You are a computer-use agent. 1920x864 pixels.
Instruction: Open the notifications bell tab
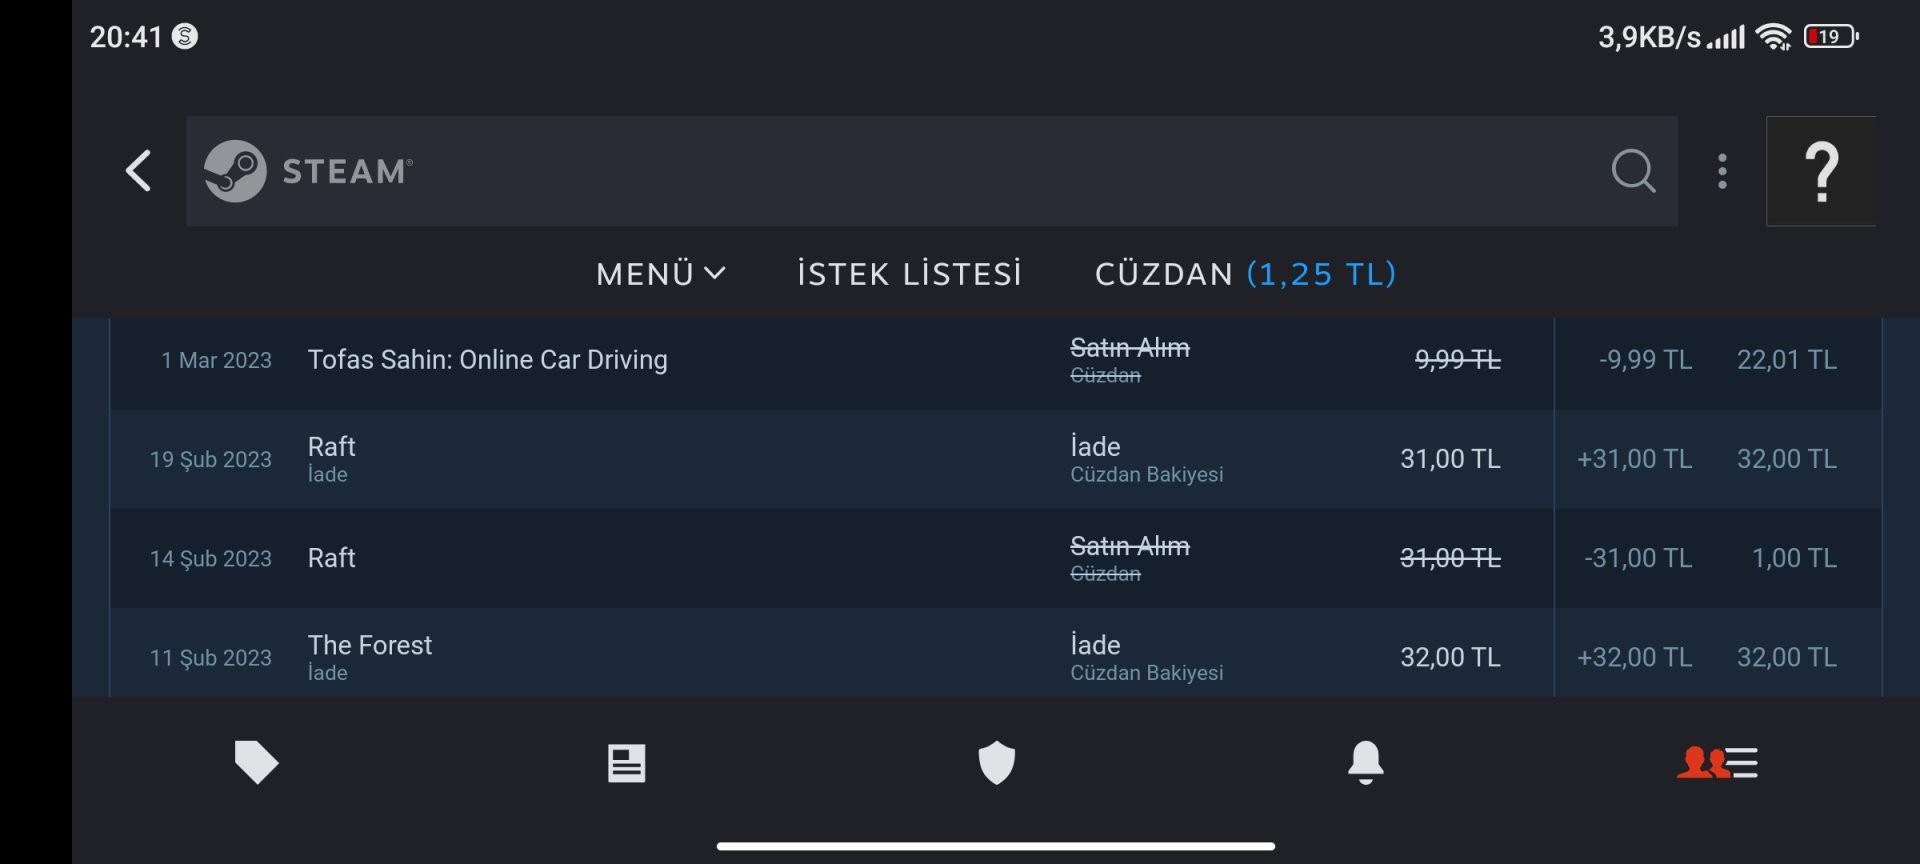1366,763
